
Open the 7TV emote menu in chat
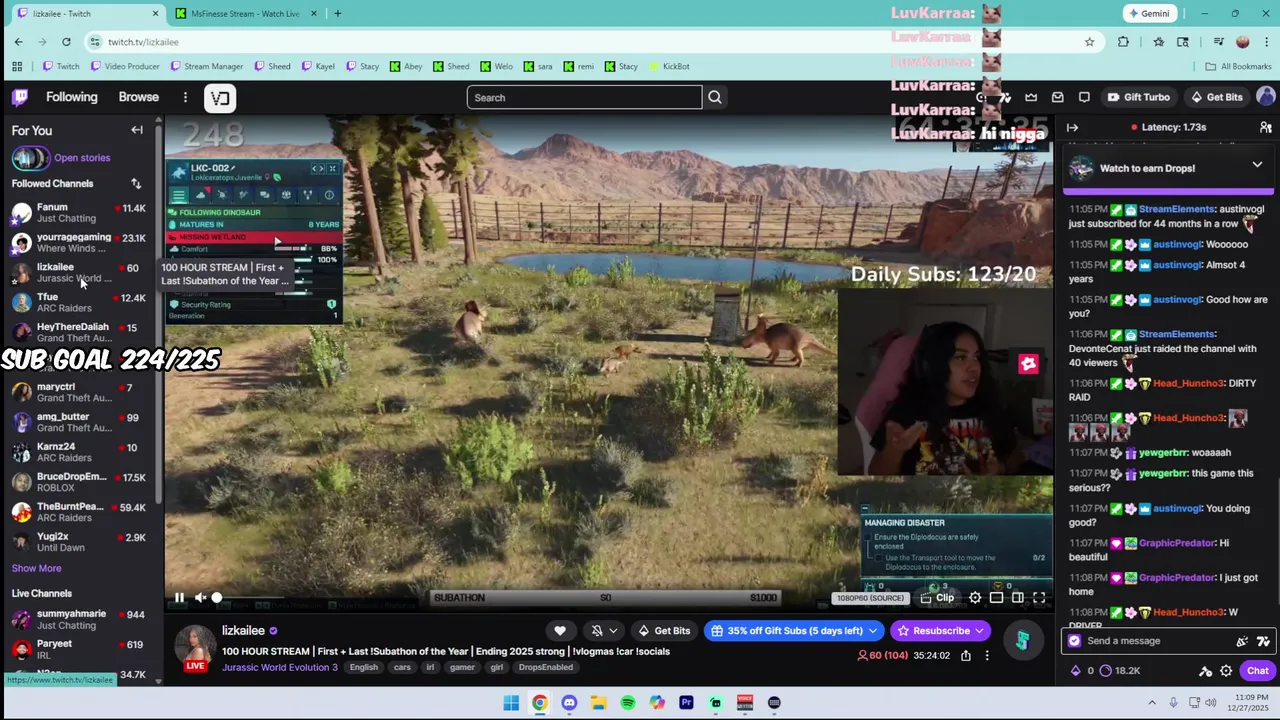[1263, 641]
